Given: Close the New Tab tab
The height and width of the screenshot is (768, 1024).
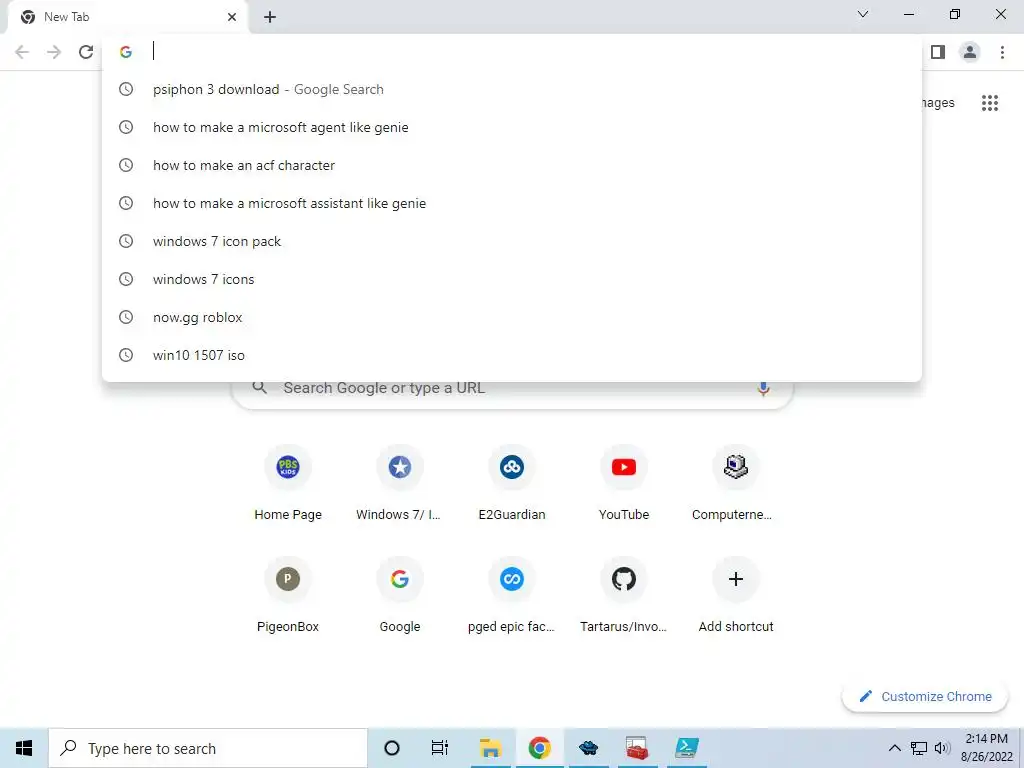Looking at the screenshot, I should pyautogui.click(x=232, y=17).
